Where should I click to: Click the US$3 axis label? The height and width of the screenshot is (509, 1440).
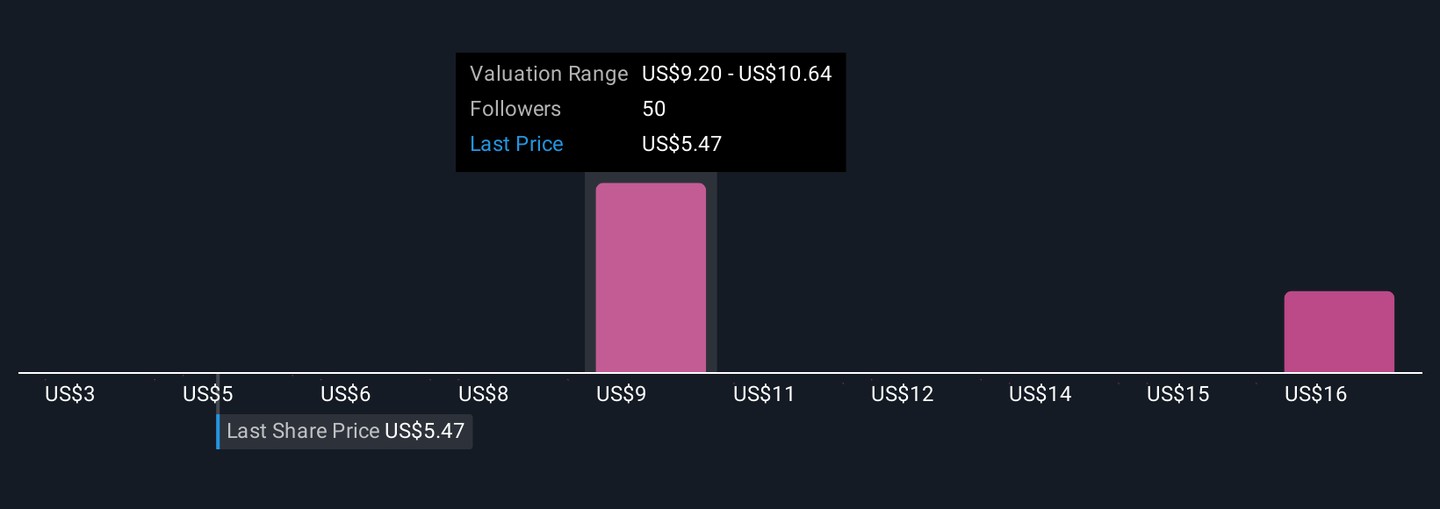[70, 394]
